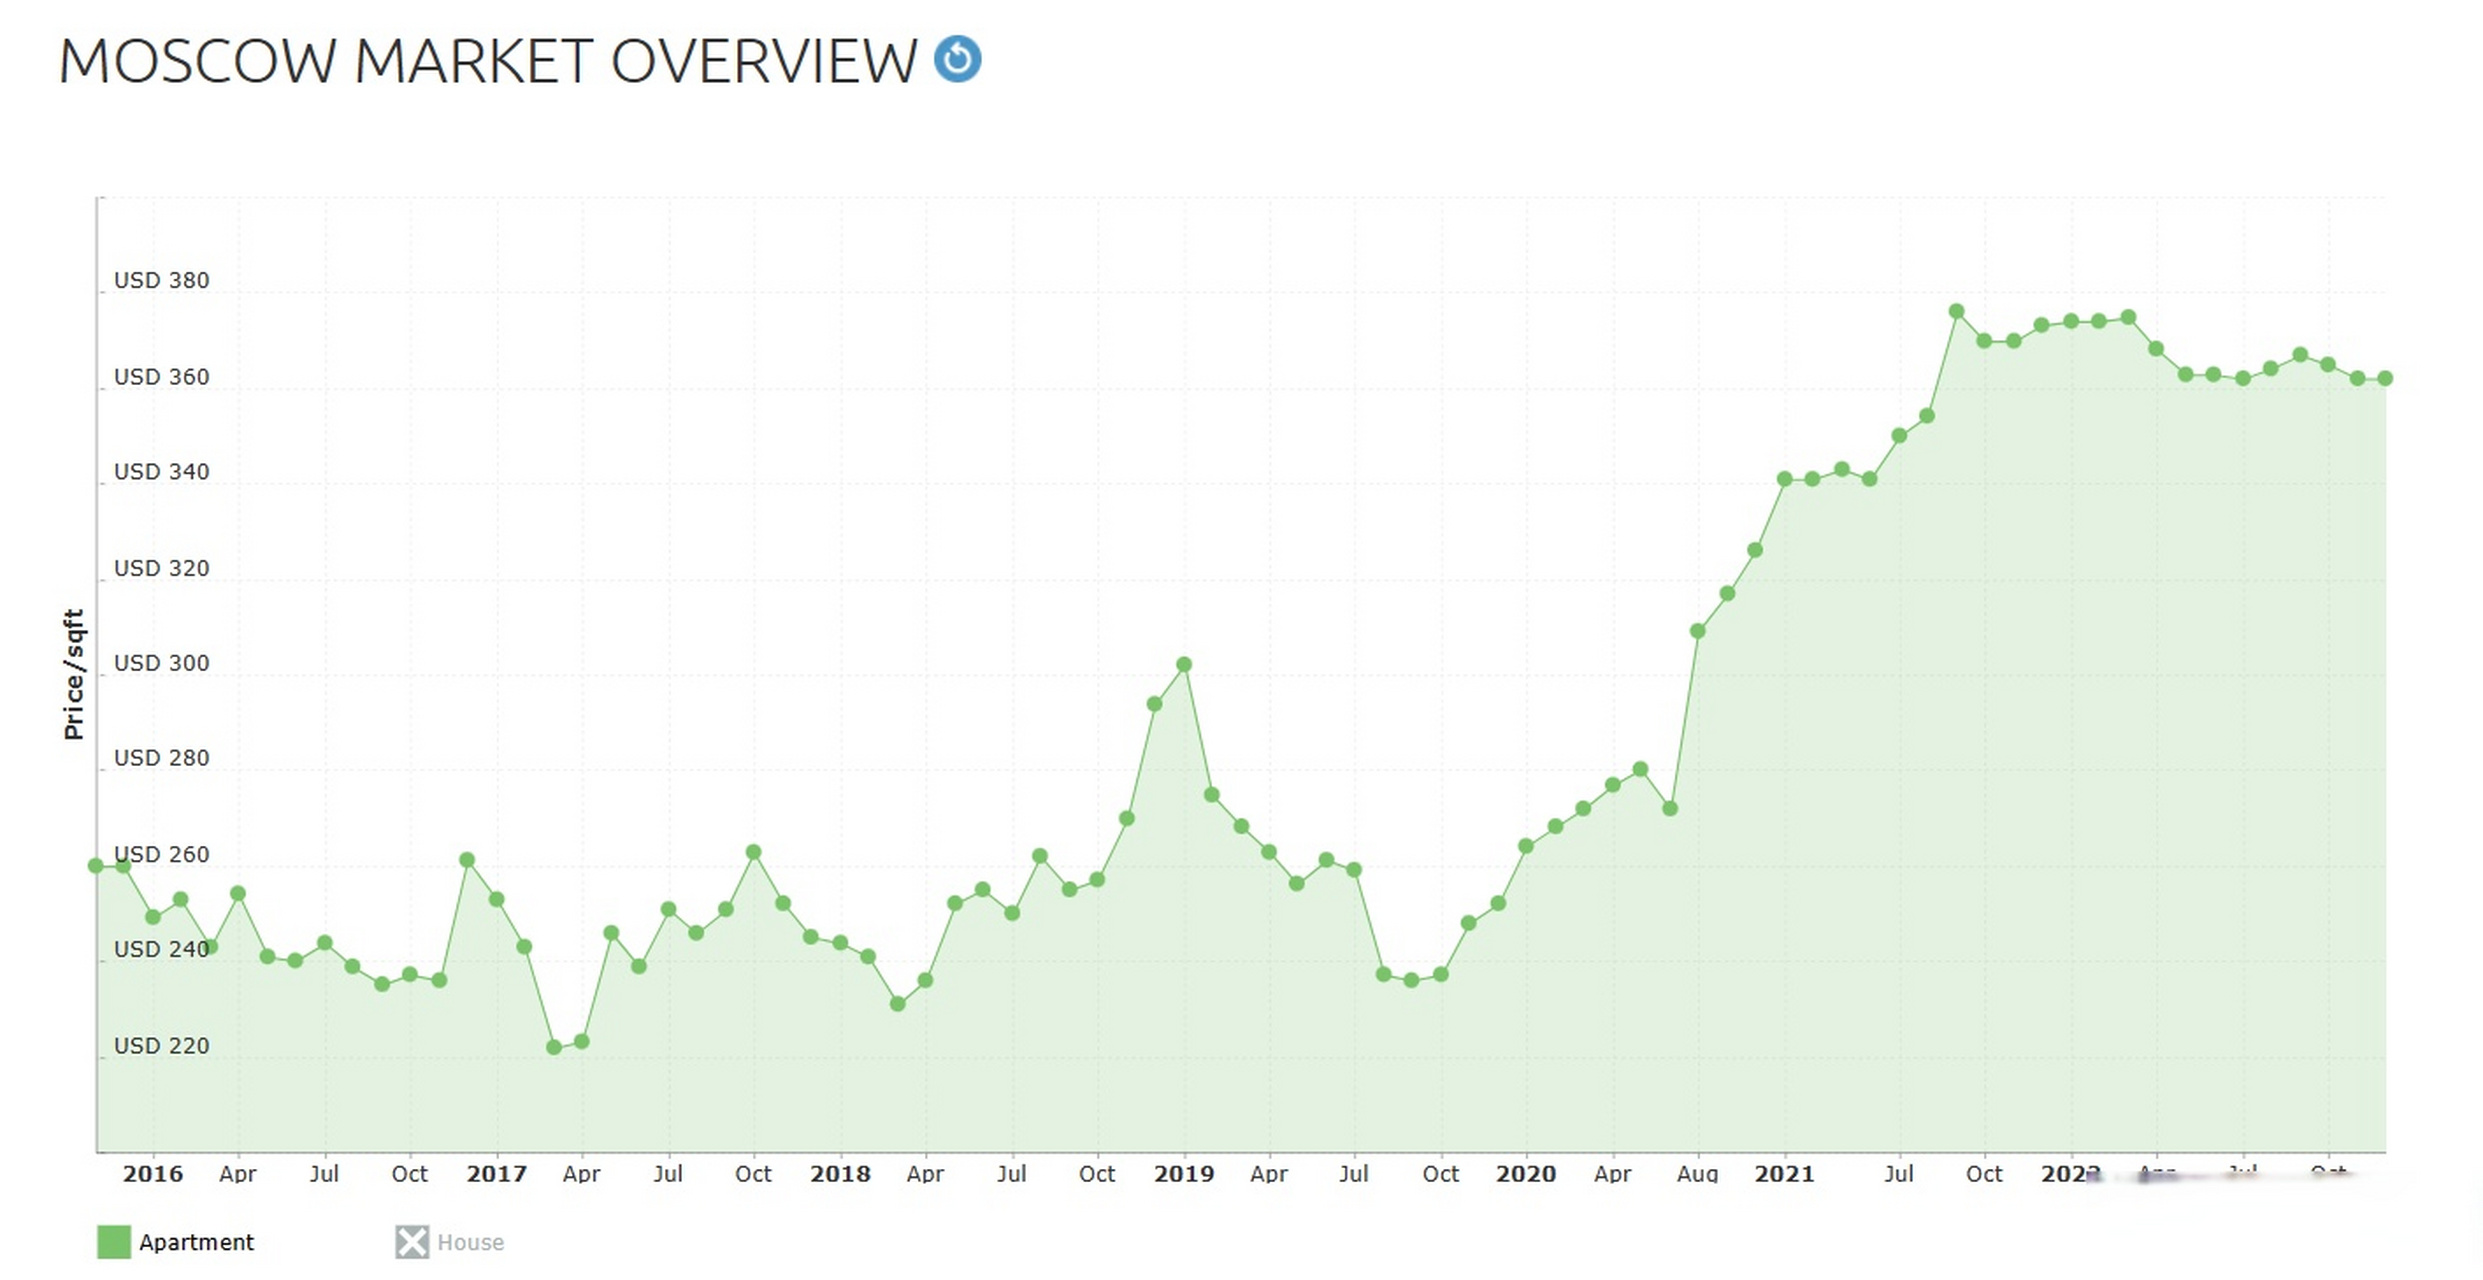Click the 'MOSCOW MARKET OVERVIEW' heading
This screenshot has width=2483, height=1280.
coord(488,61)
